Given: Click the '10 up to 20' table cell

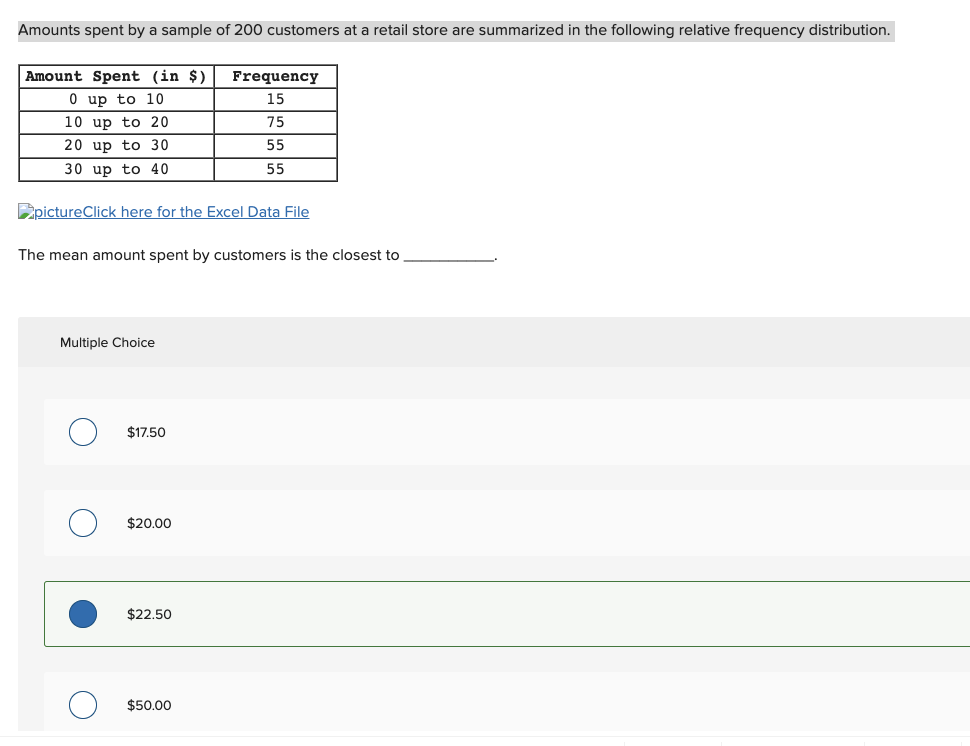Looking at the screenshot, I should pos(115,122).
